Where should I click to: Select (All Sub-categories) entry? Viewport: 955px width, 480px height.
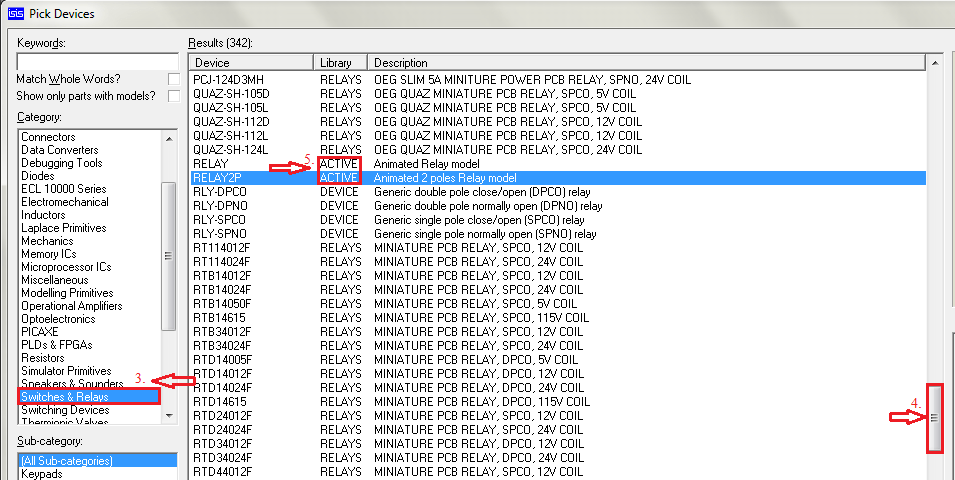97,461
